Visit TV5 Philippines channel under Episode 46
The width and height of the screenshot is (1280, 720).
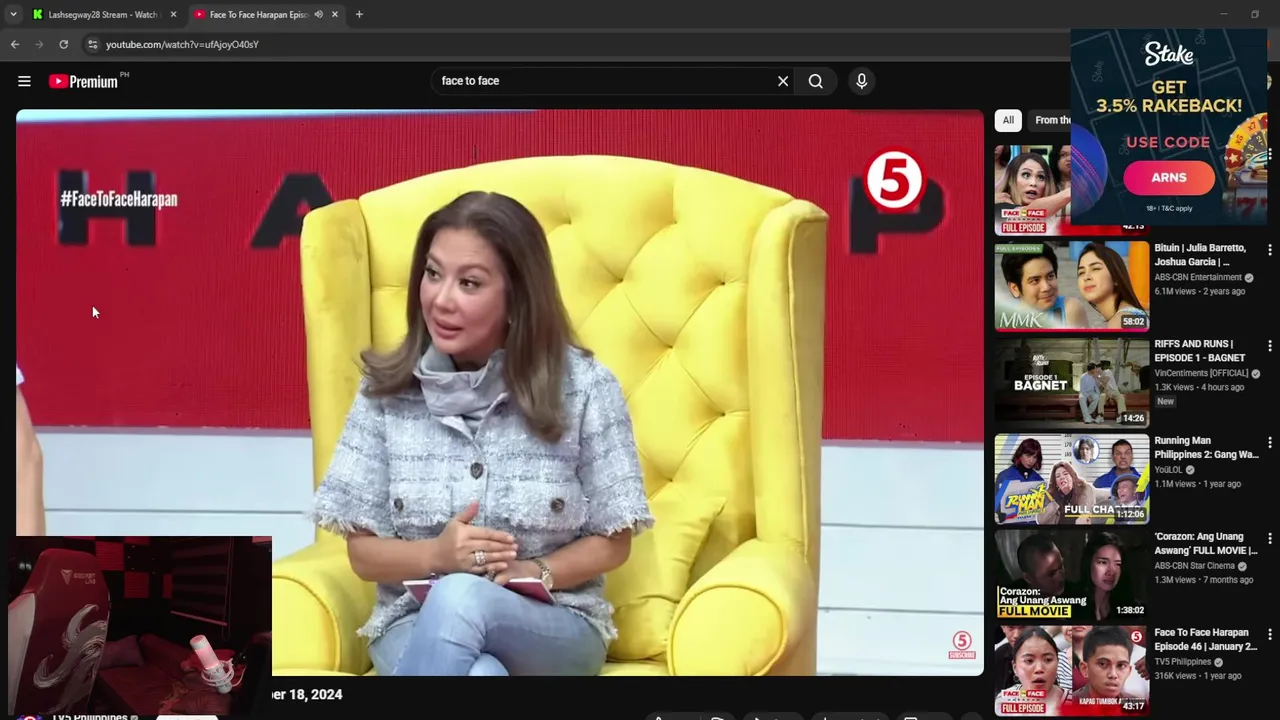(x=1183, y=661)
